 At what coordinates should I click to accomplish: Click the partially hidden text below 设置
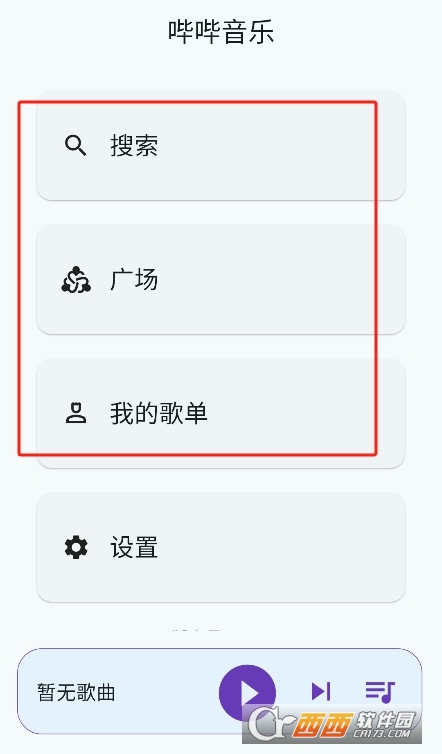(x=196, y=629)
